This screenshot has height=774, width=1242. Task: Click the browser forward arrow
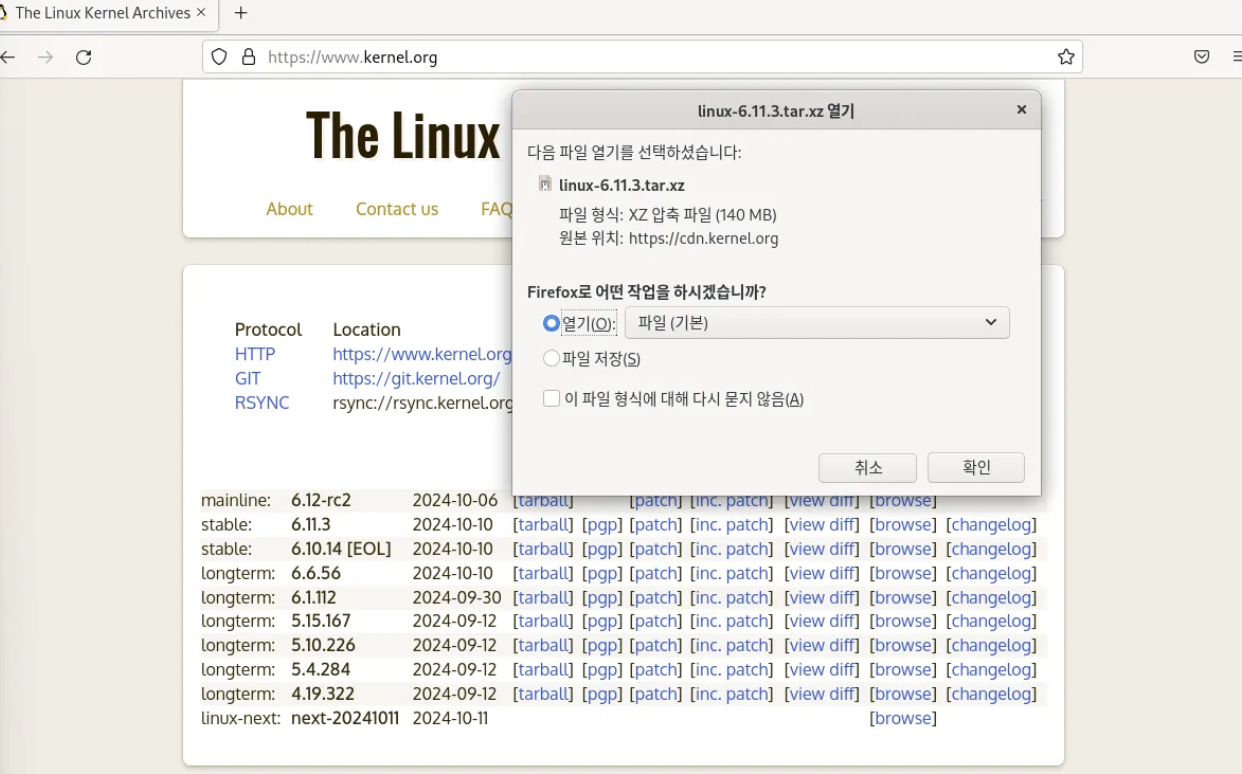pyautogui.click(x=45, y=57)
